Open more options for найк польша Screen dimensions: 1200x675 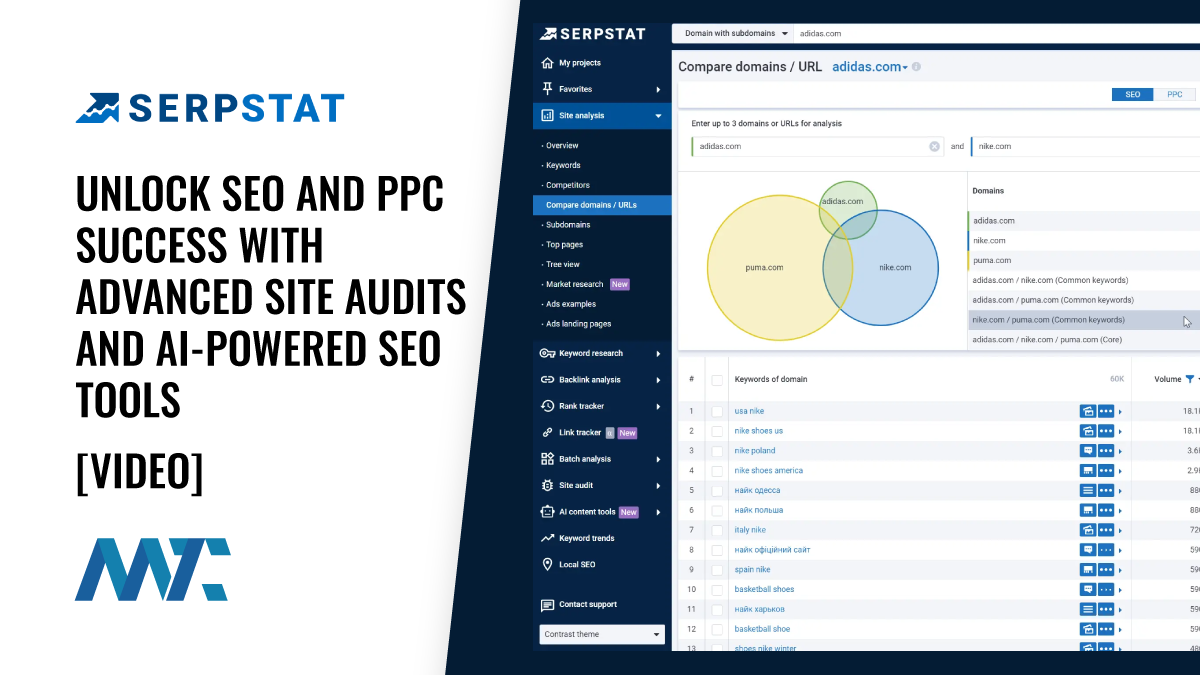[x=1105, y=510]
